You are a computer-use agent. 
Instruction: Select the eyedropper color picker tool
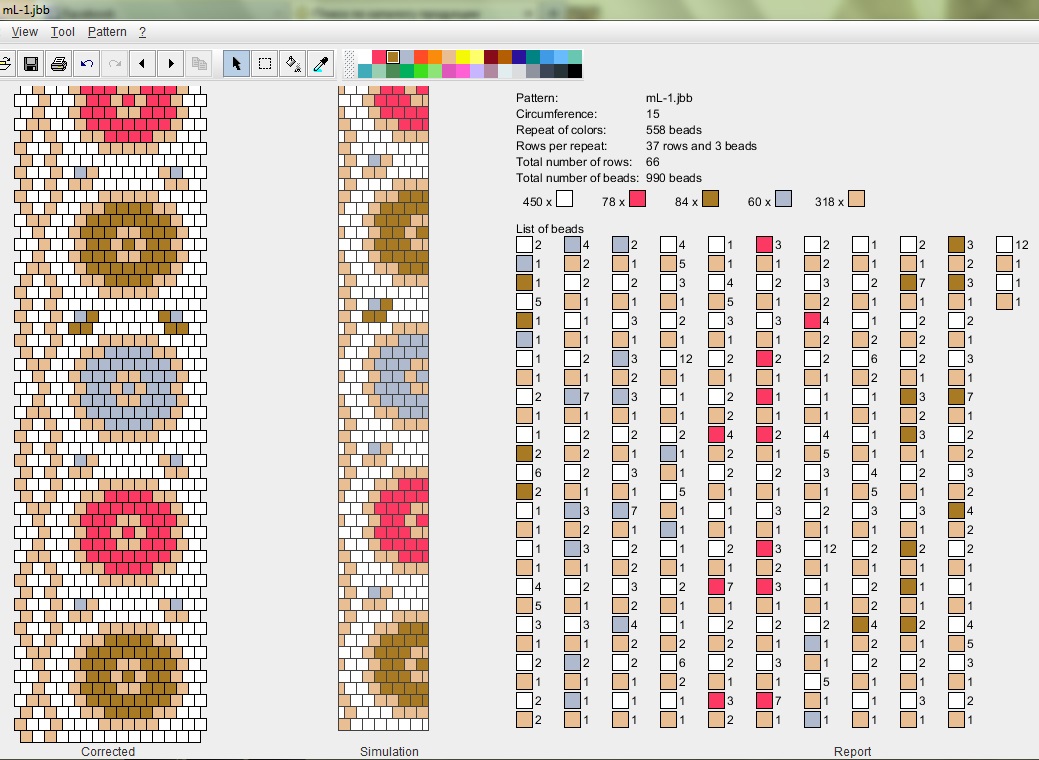tap(321, 64)
